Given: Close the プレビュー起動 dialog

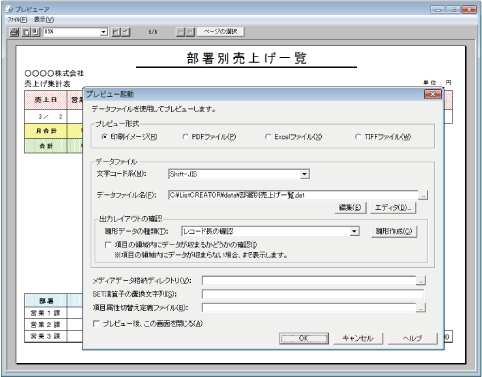Looking at the screenshot, I should (433, 94).
